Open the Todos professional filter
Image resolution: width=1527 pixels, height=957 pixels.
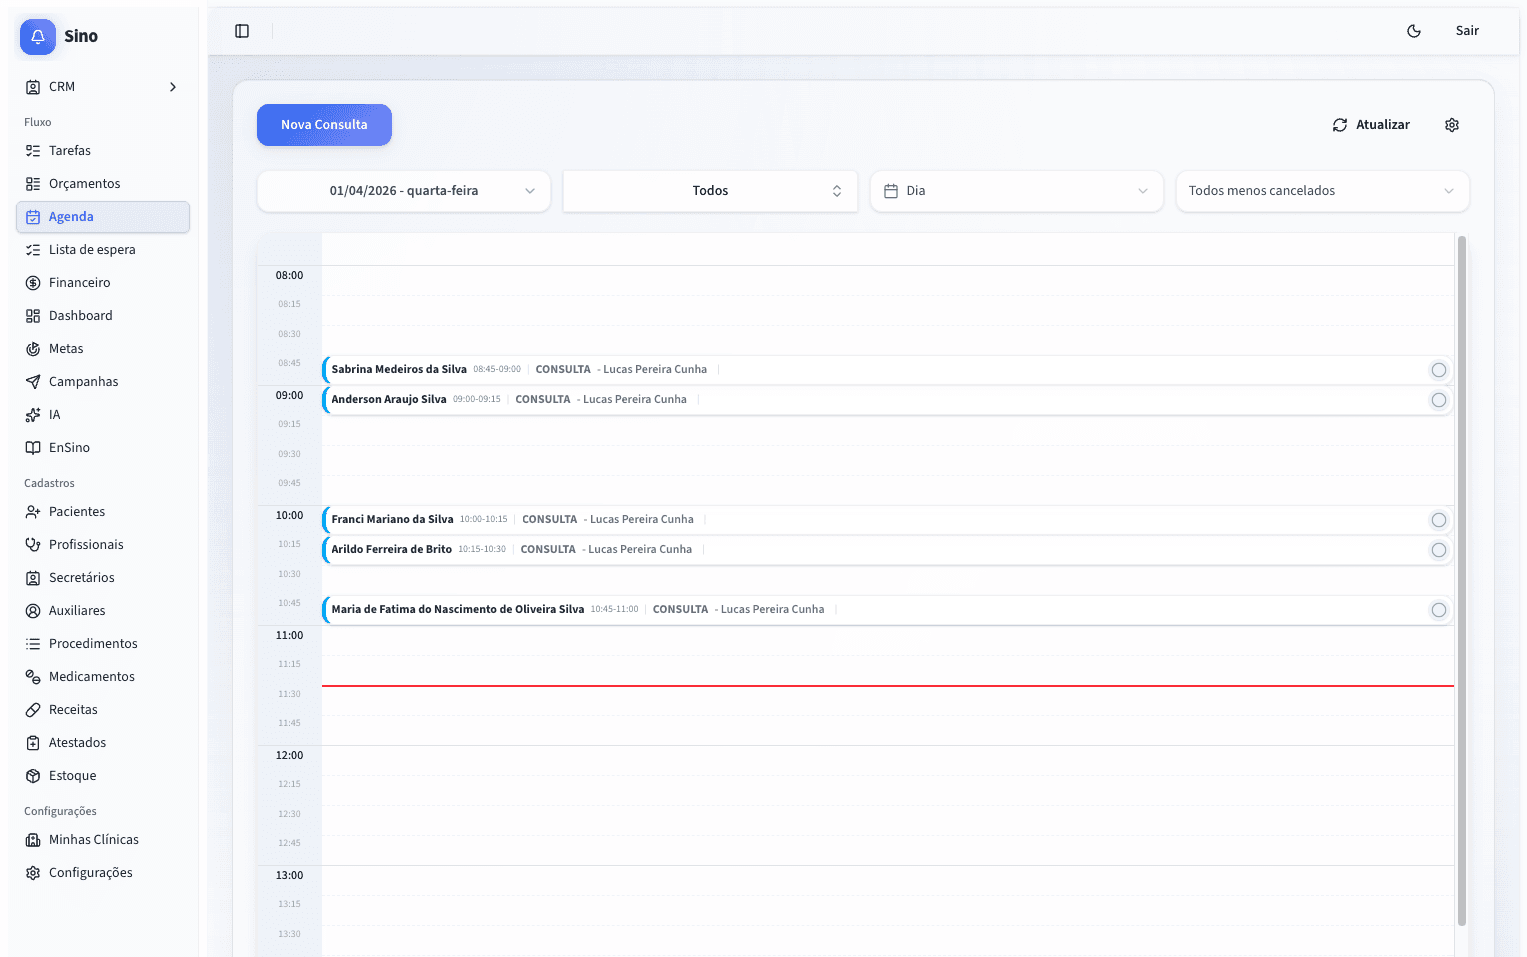tap(711, 191)
